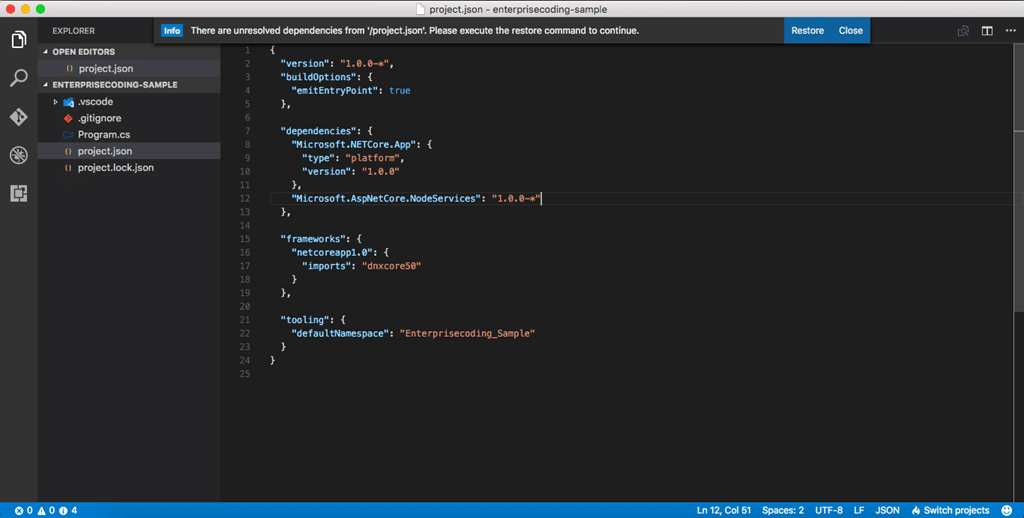This screenshot has width=1024, height=518.
Task: Click "platform" value on line 9
Action: [373, 158]
